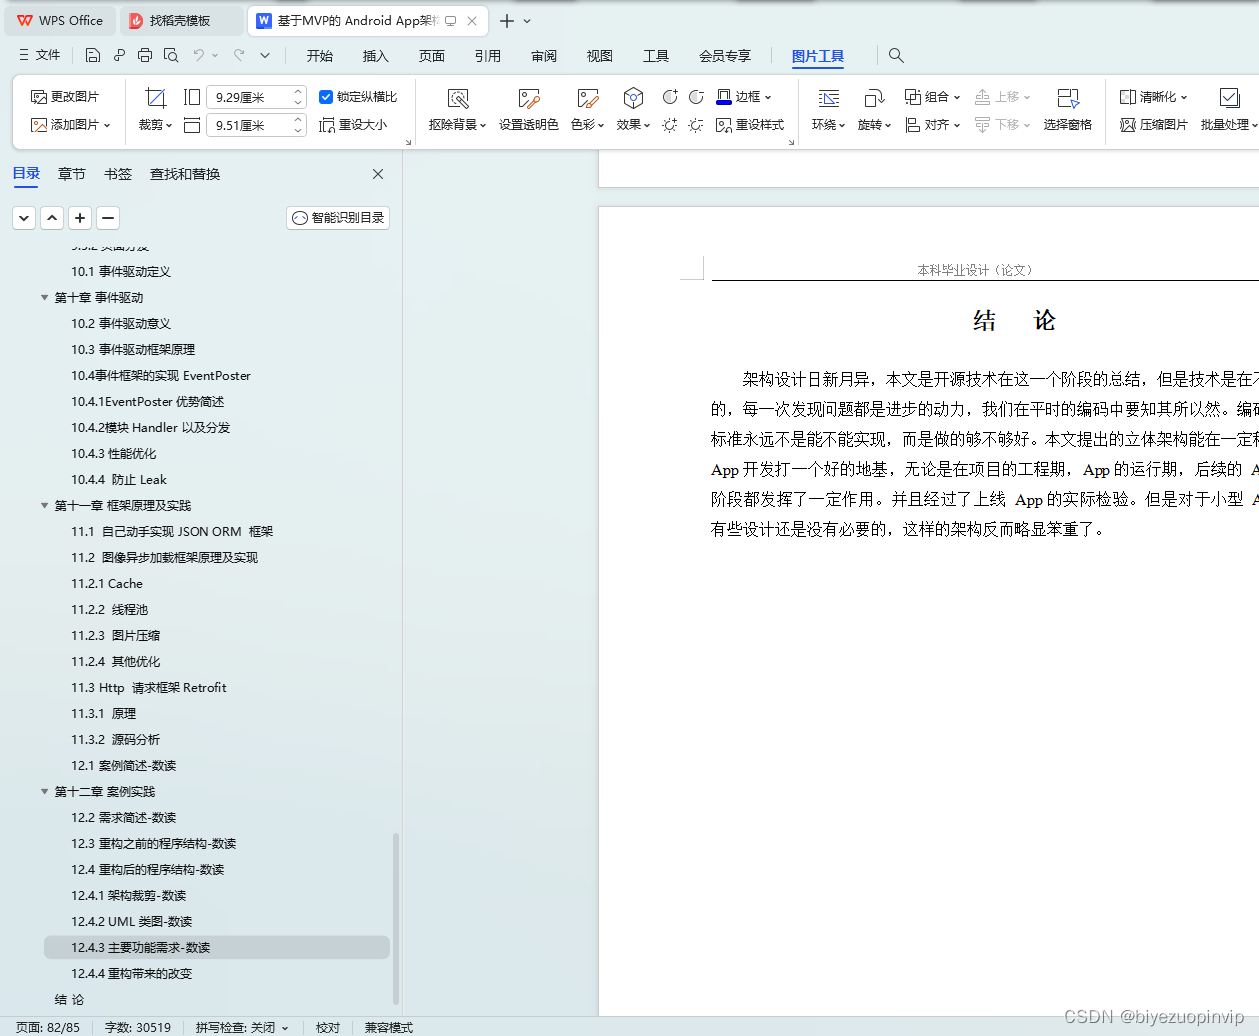Viewport: 1259px width, 1036px height.
Task: Switch to 审阅 ribbon tab
Action: pyautogui.click(x=544, y=56)
